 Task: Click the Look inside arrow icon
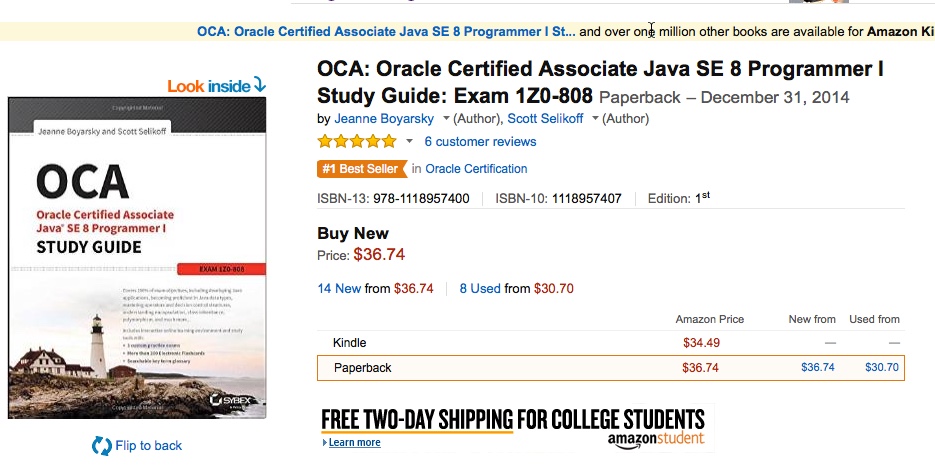260,85
